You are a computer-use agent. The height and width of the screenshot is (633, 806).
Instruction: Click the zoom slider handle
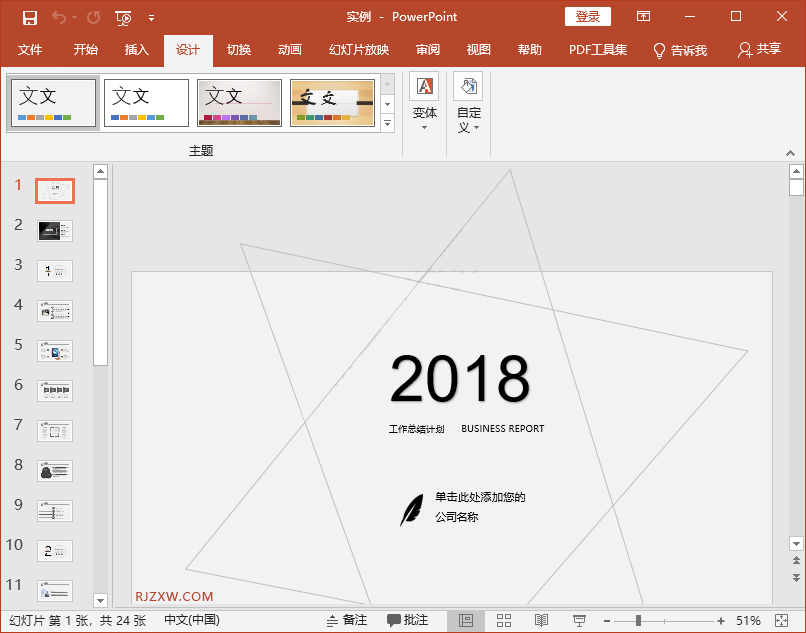(638, 621)
